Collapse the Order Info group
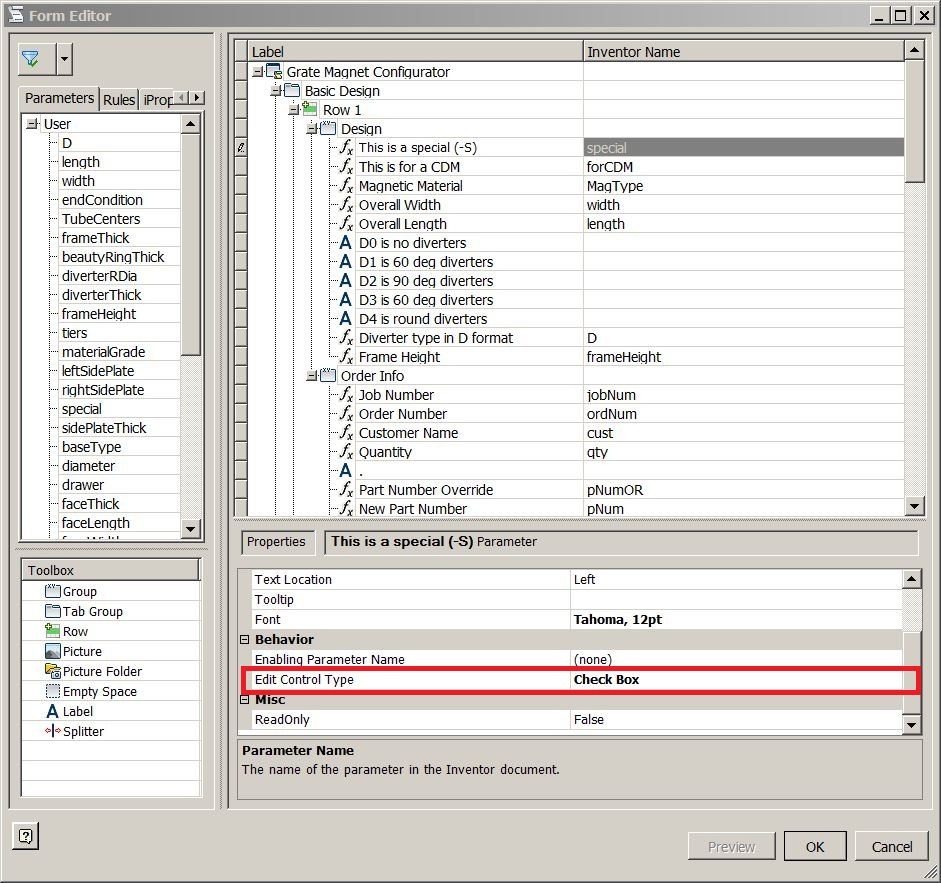This screenshot has width=941, height=883. pyautogui.click(x=311, y=376)
